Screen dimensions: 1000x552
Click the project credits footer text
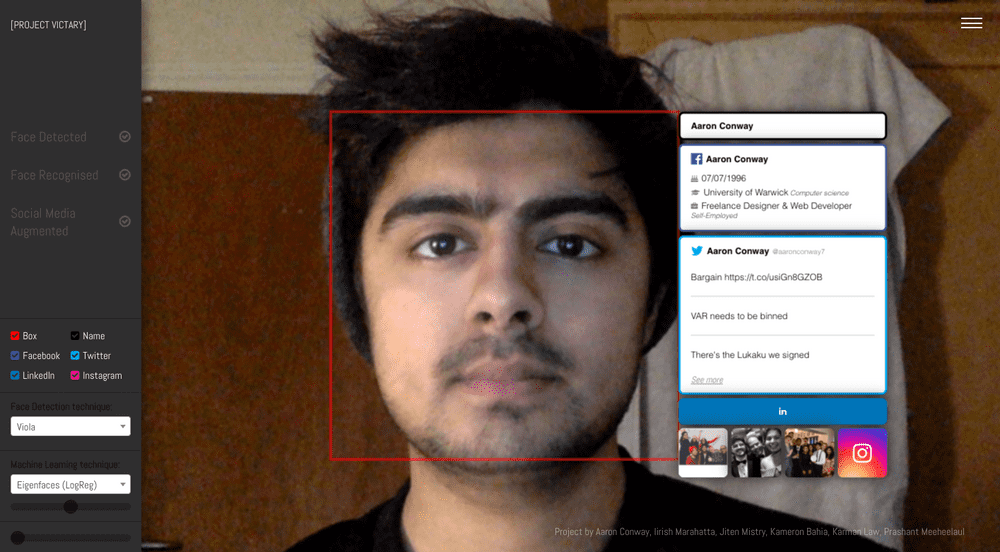tap(759, 532)
